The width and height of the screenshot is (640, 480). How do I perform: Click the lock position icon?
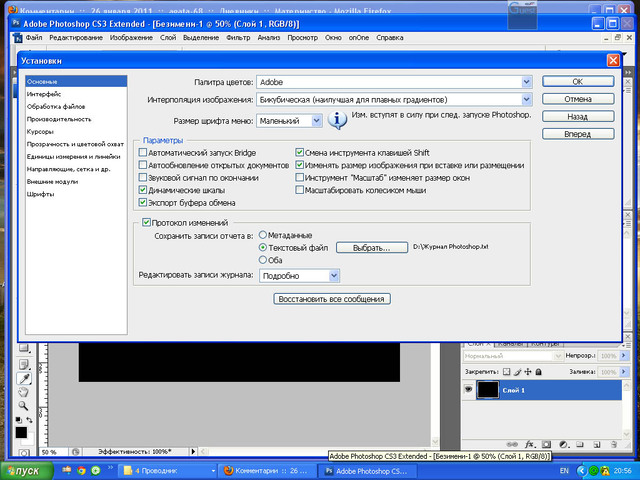pos(528,372)
